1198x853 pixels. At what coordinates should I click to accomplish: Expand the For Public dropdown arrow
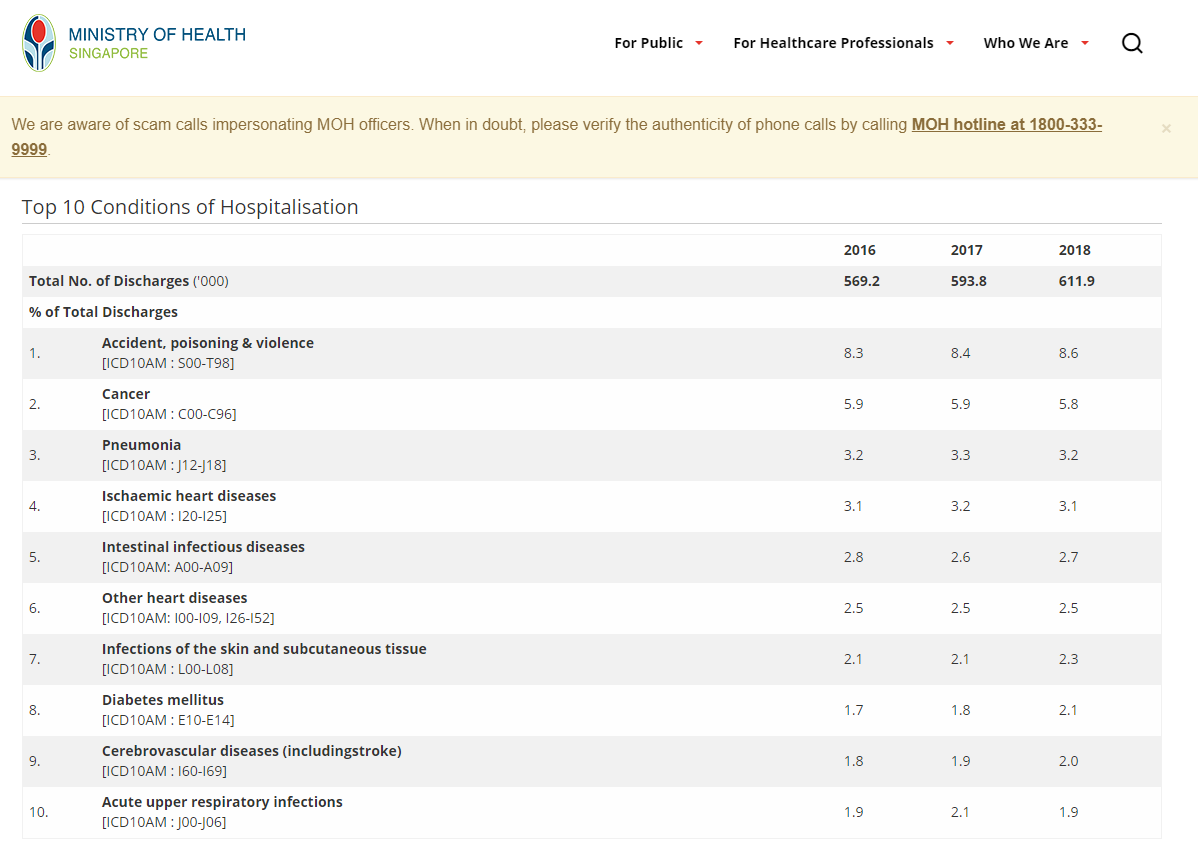click(x=698, y=44)
